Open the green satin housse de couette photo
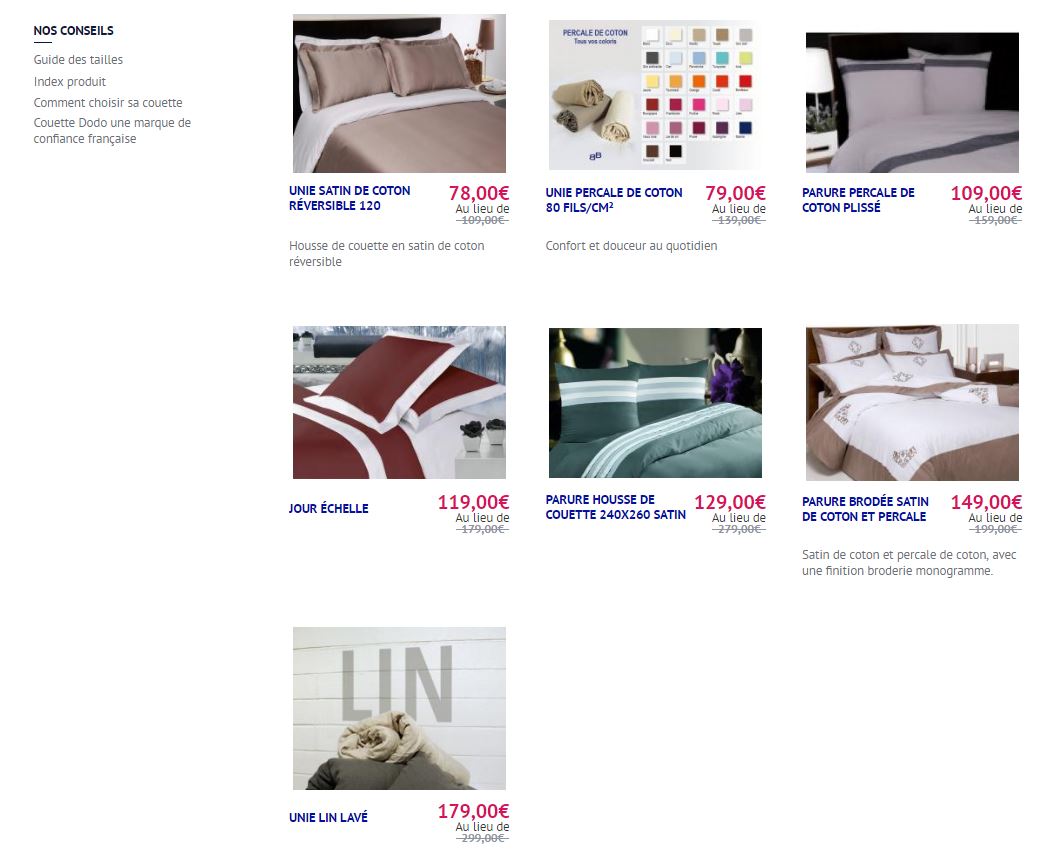 coord(655,403)
